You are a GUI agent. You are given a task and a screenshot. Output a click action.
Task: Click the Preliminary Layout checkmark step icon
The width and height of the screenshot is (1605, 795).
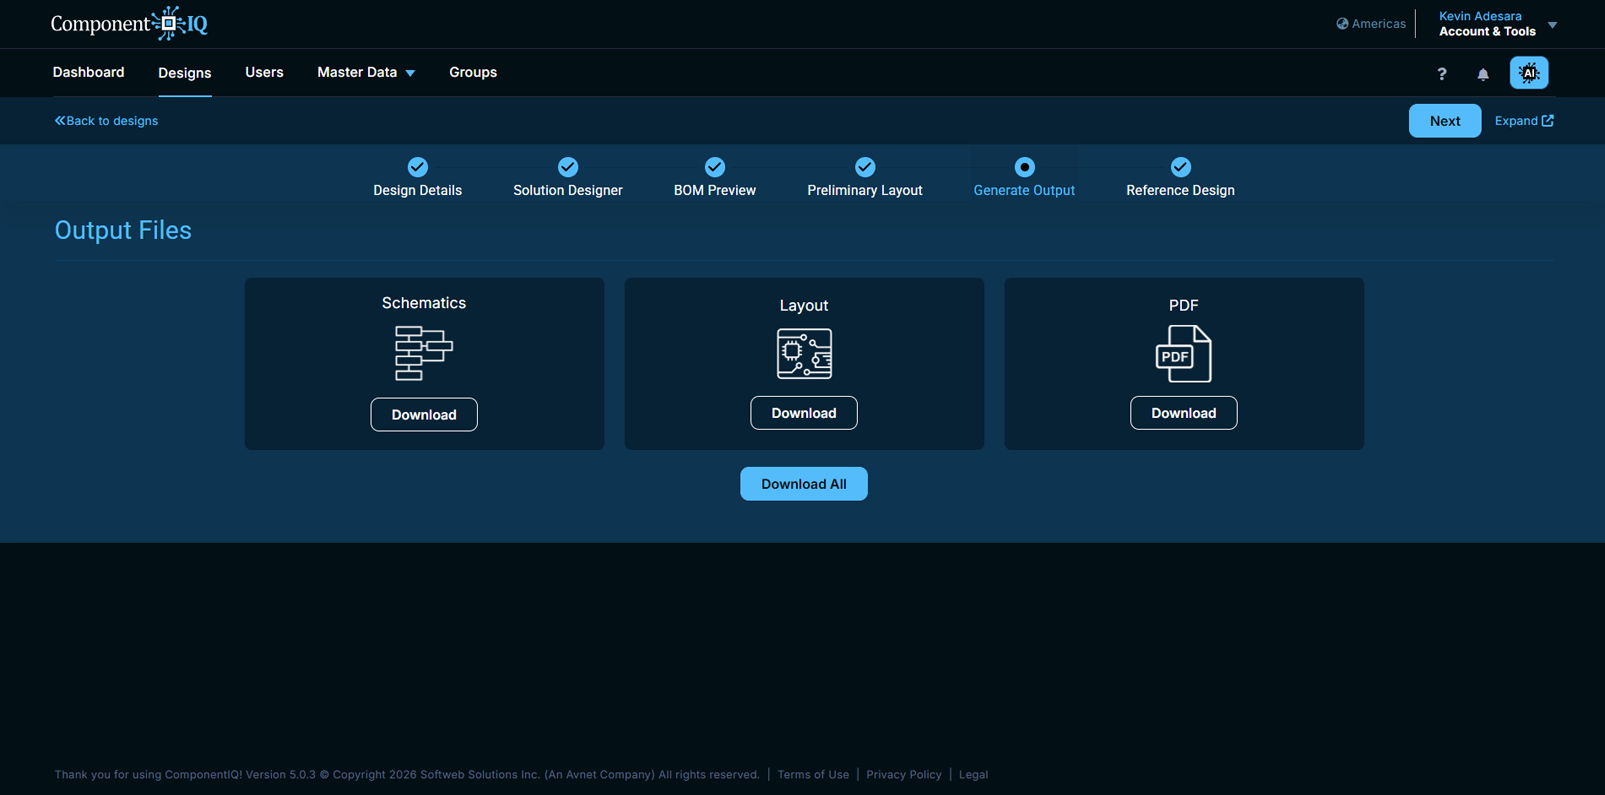(865, 167)
